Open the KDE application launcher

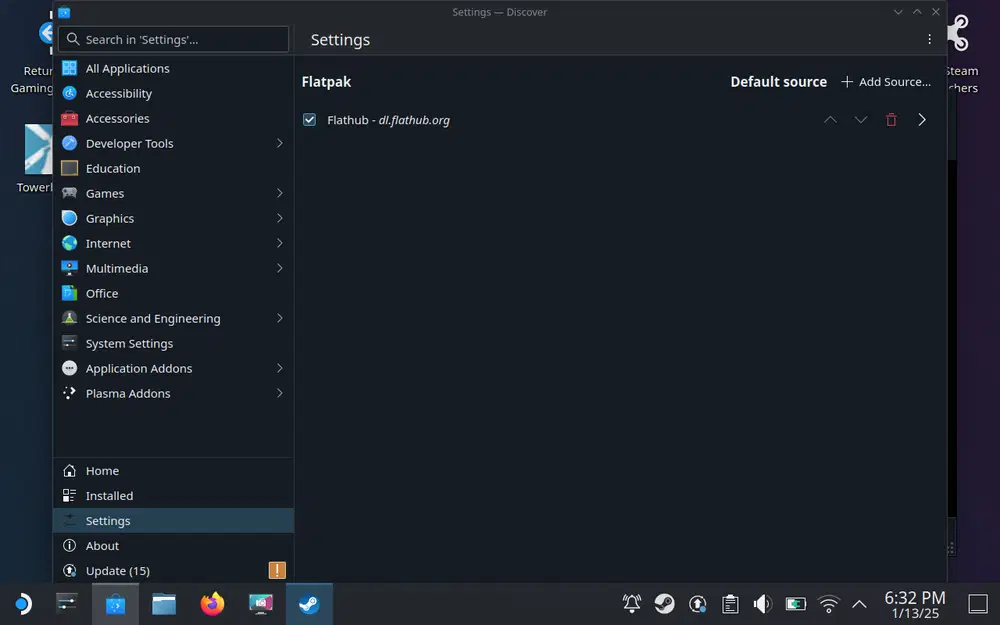[23, 603]
